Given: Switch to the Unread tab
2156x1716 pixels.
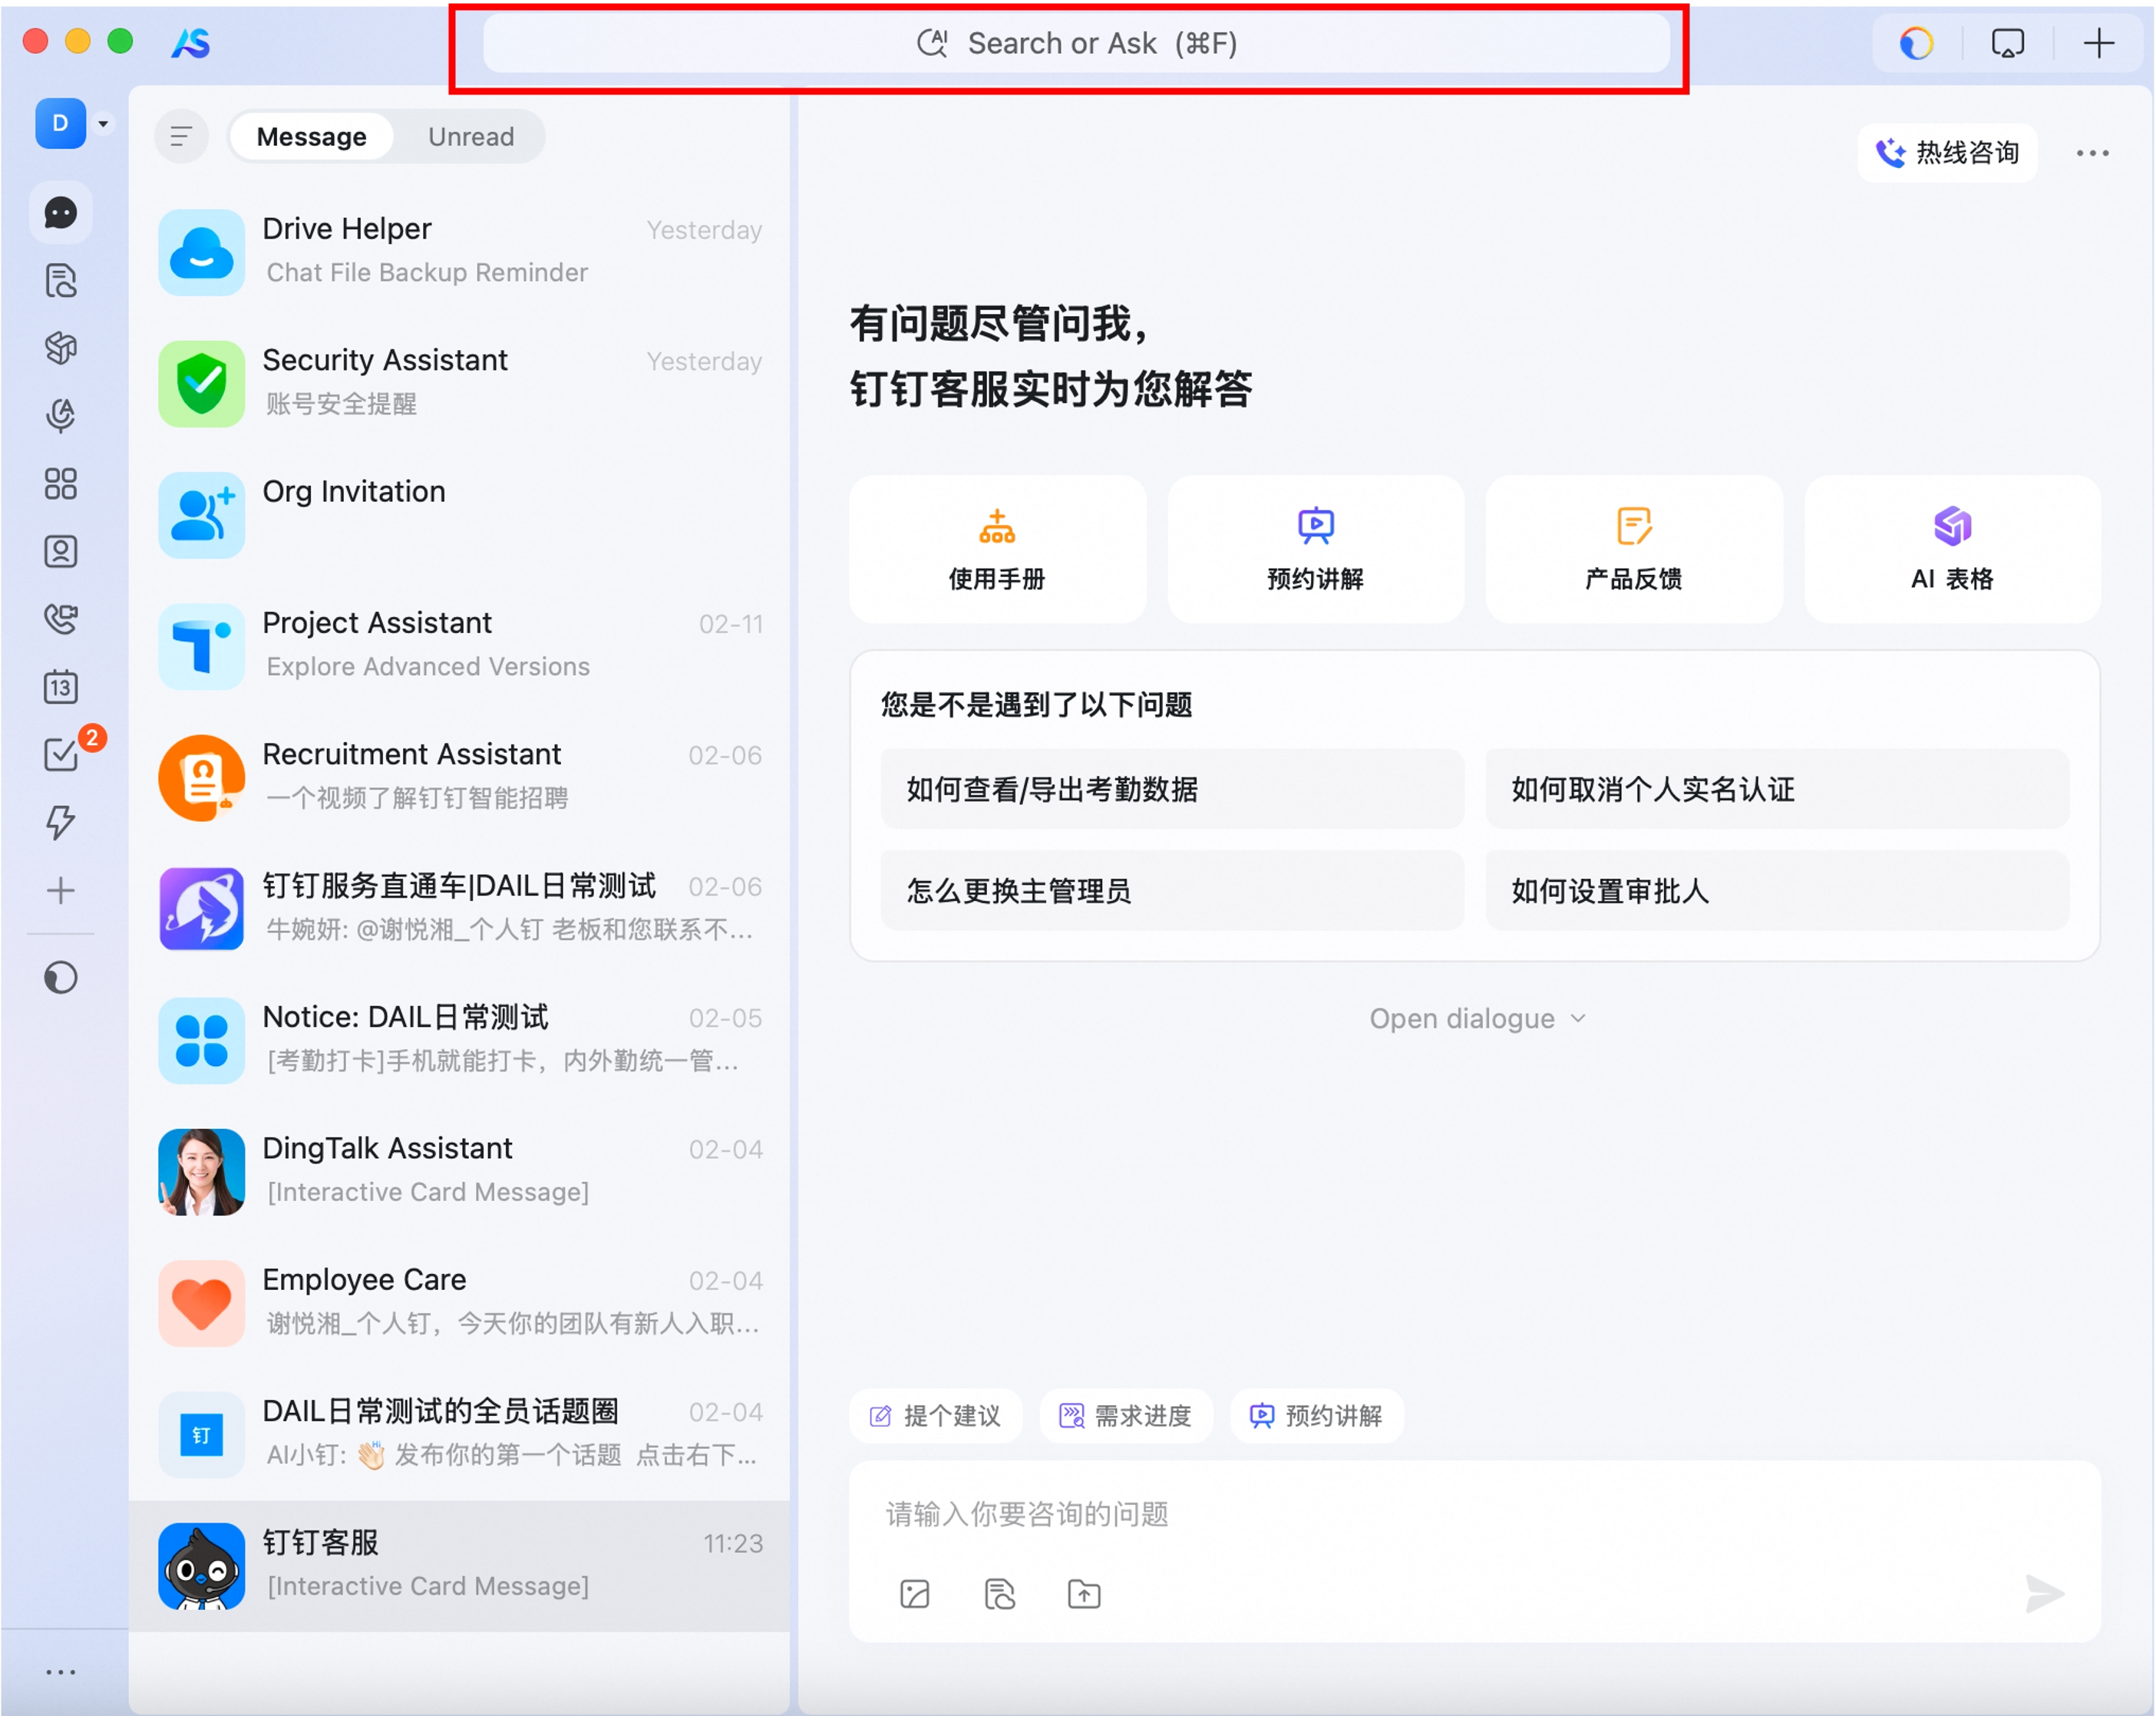Looking at the screenshot, I should (x=470, y=136).
